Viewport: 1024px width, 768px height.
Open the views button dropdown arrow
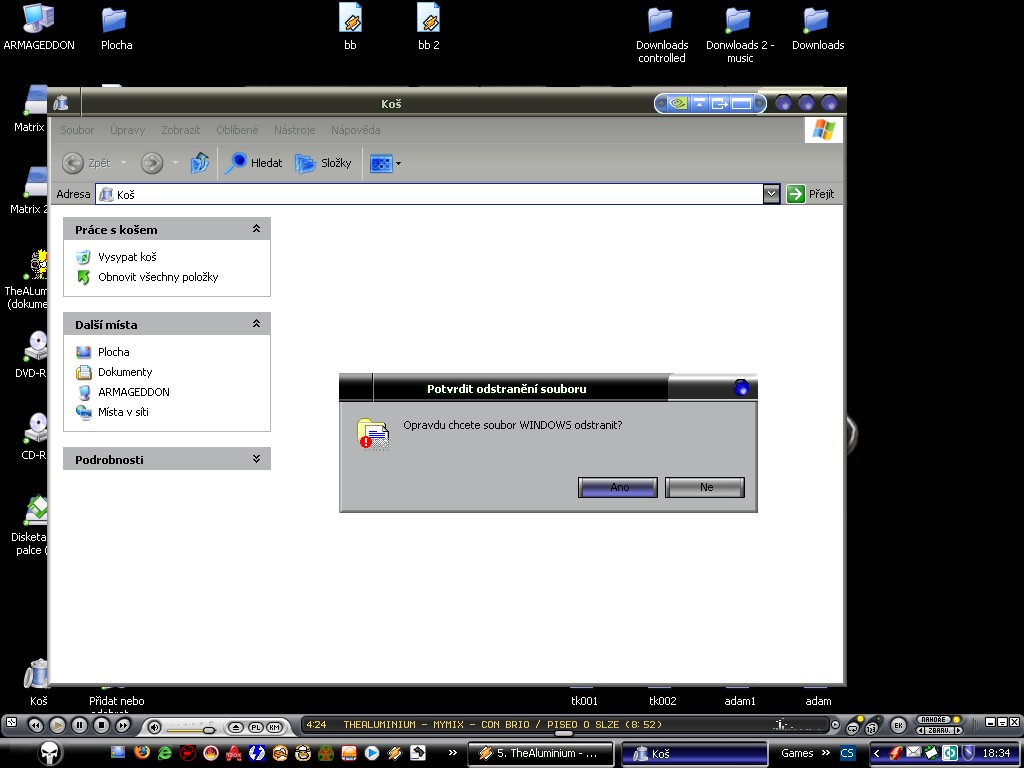(398, 163)
